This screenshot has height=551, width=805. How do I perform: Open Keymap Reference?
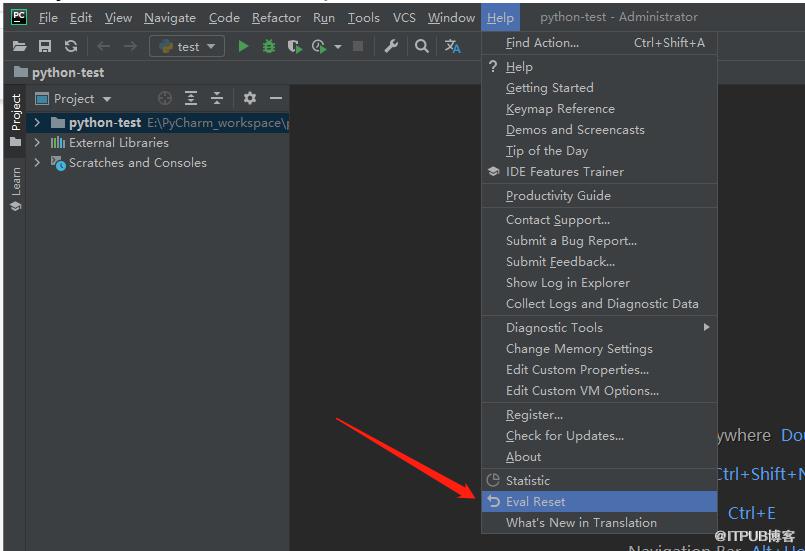point(599,109)
